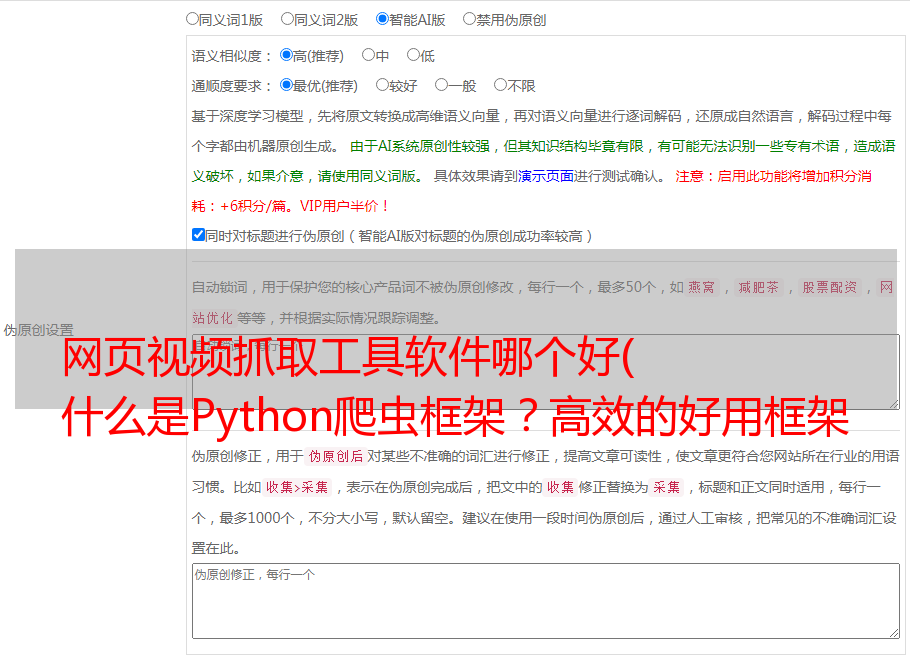The width and height of the screenshot is (911, 658).
Task: Open the 演示页面 link
Action: click(x=546, y=176)
